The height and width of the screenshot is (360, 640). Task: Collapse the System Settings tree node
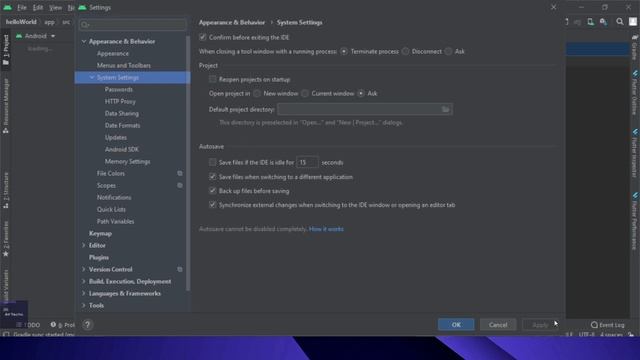click(92, 77)
